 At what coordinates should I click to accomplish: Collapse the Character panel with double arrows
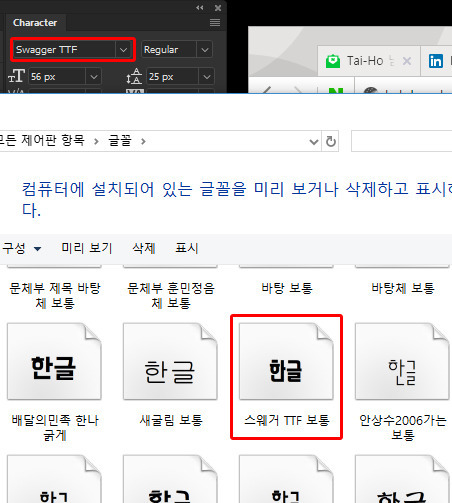[x=200, y=8]
